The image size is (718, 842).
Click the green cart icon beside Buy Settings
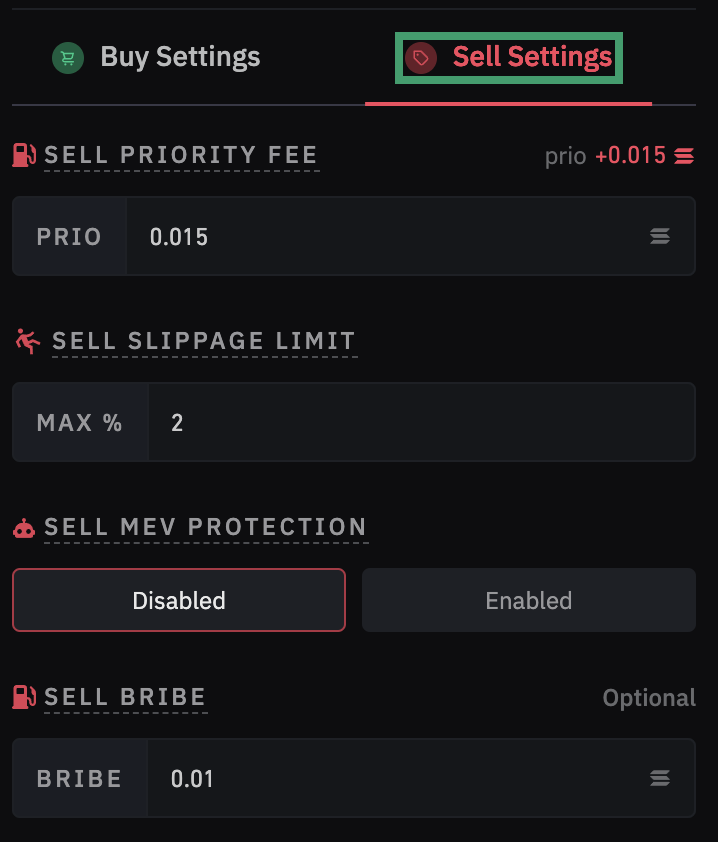pos(68,58)
